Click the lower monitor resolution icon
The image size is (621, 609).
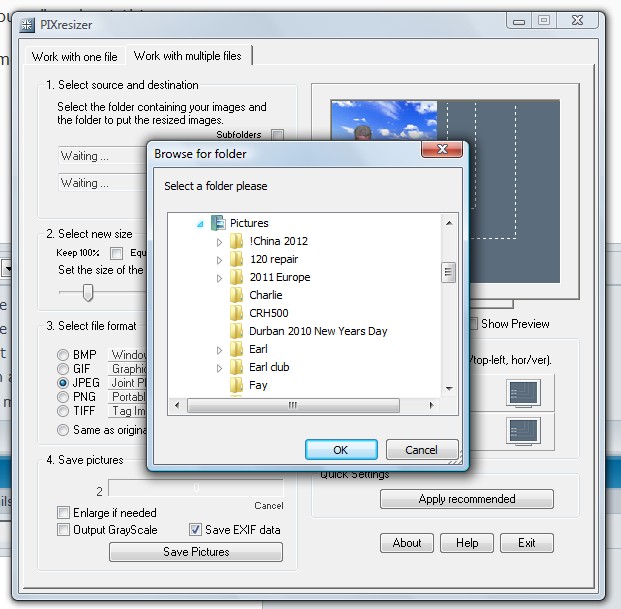tap(523, 431)
